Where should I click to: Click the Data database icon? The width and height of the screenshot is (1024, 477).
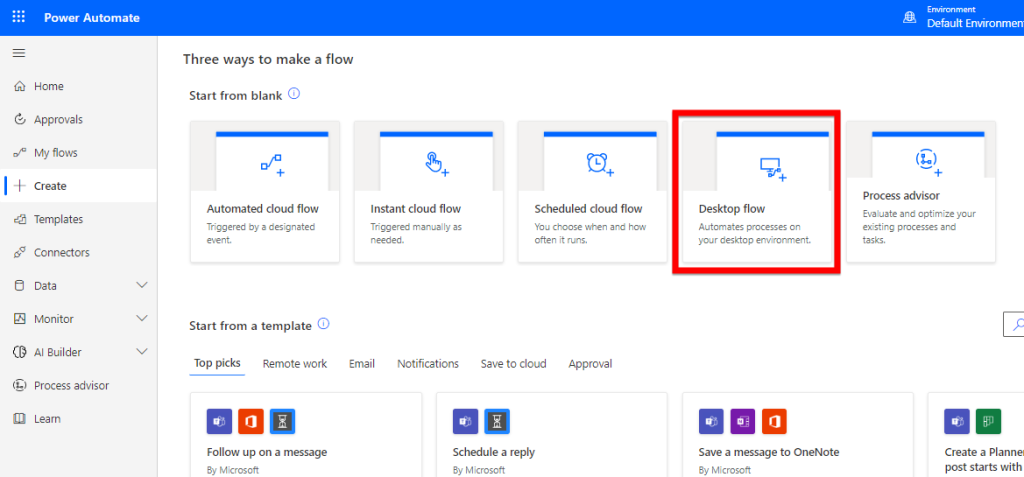(x=19, y=286)
